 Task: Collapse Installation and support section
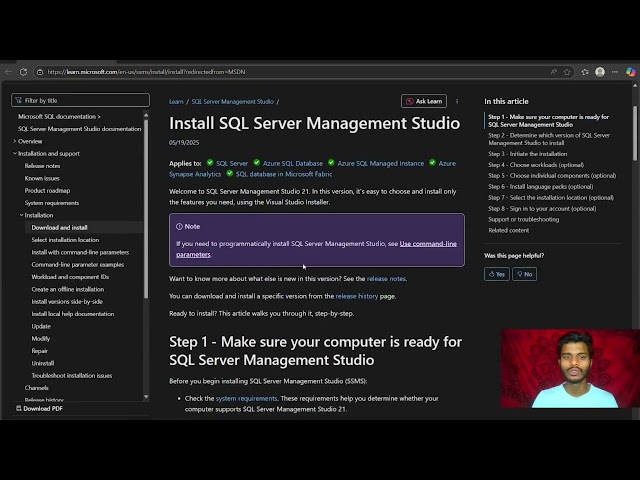click(x=15, y=153)
